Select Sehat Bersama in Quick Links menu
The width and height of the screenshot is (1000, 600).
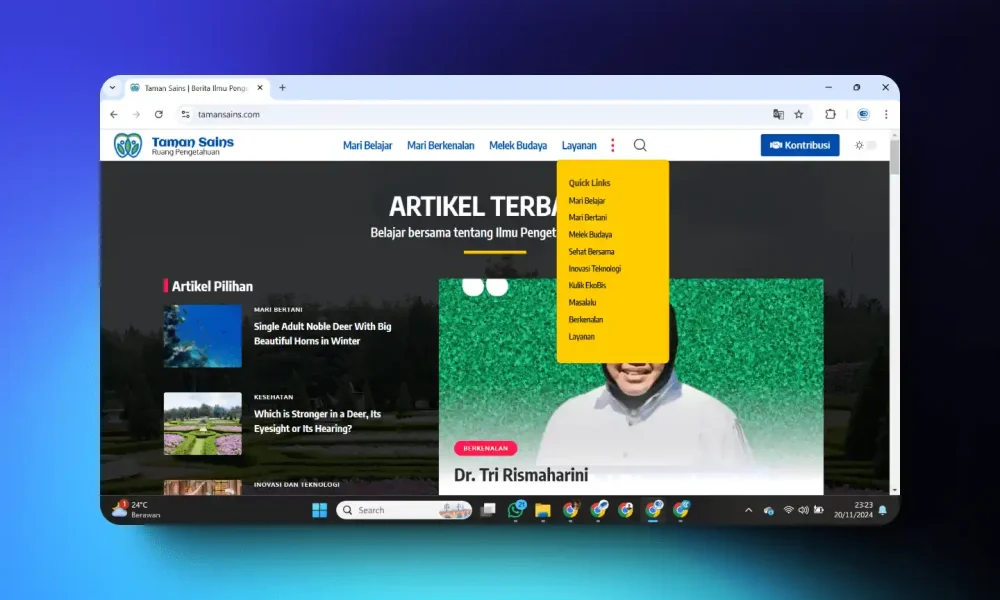coord(591,252)
